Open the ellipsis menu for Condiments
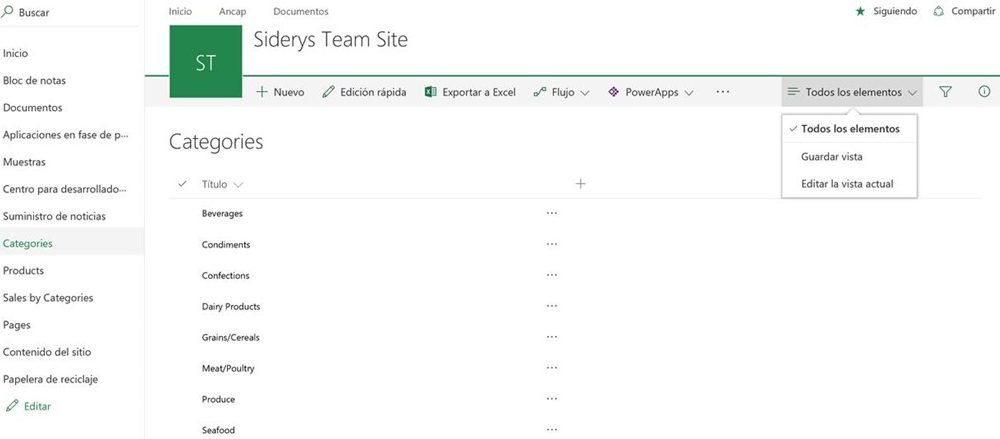Viewport: 1000px width, 439px height. point(552,244)
